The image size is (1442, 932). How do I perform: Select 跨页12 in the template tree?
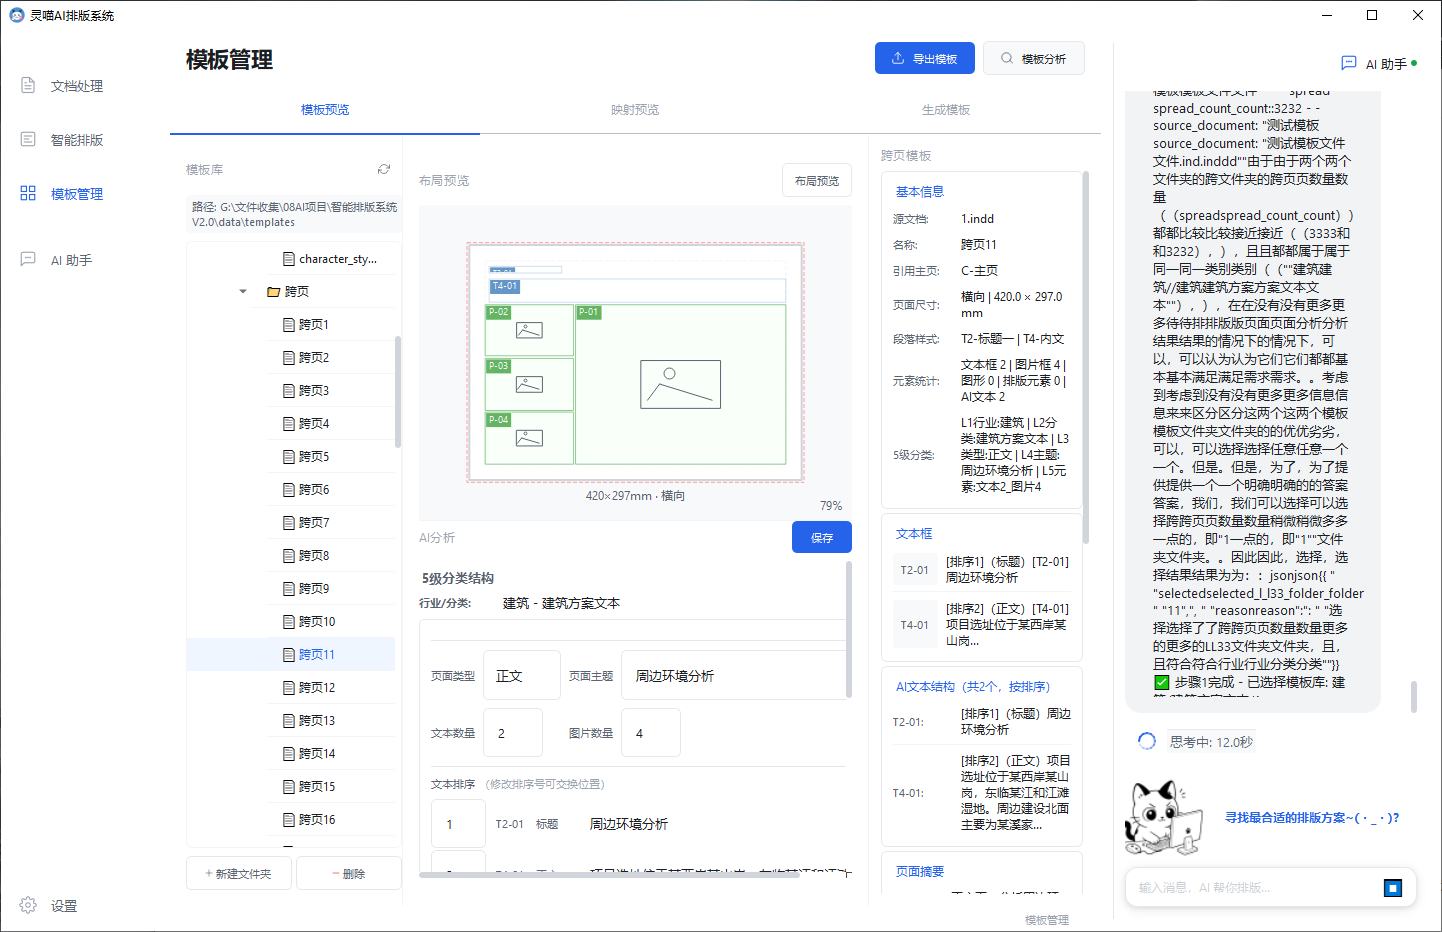[316, 688]
